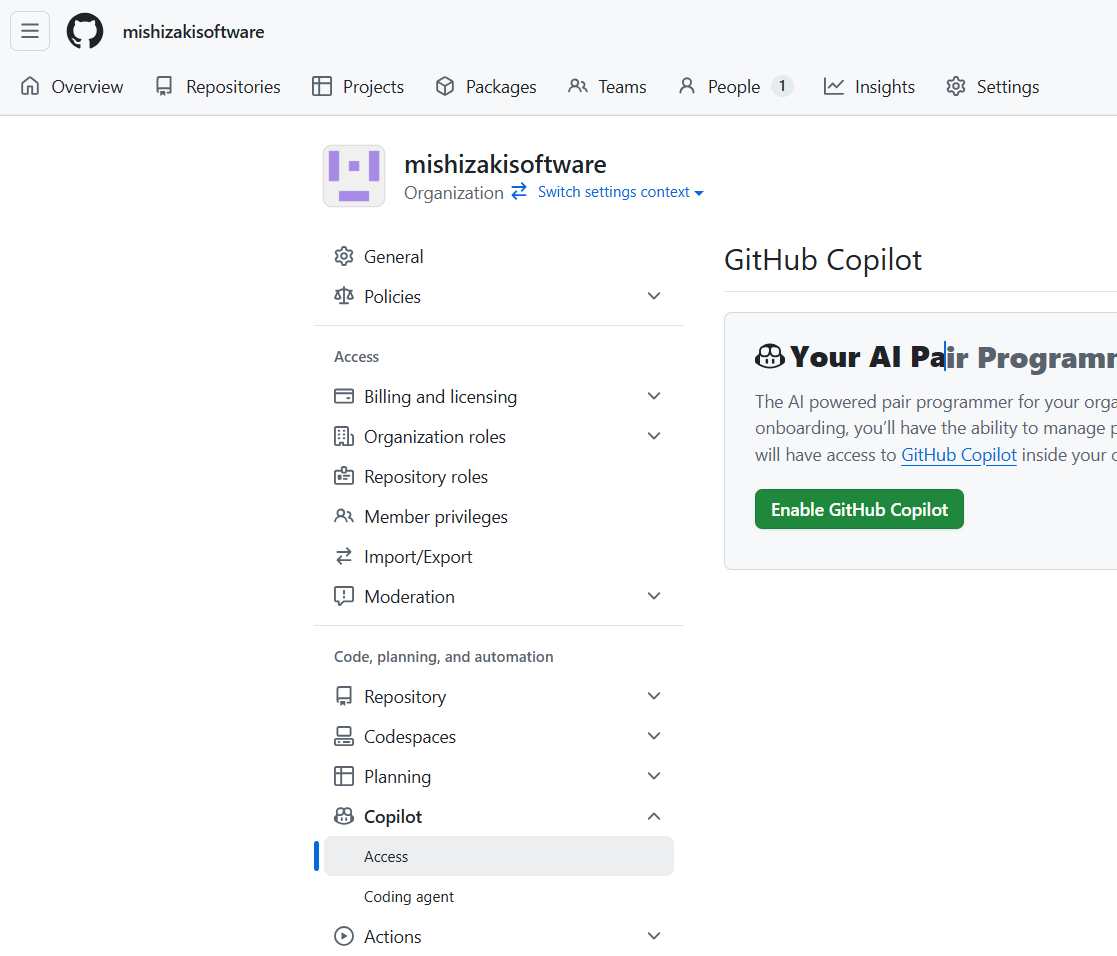Click the Copilot icon in sidebar
Screen dimensions: 1117x956
click(x=344, y=816)
